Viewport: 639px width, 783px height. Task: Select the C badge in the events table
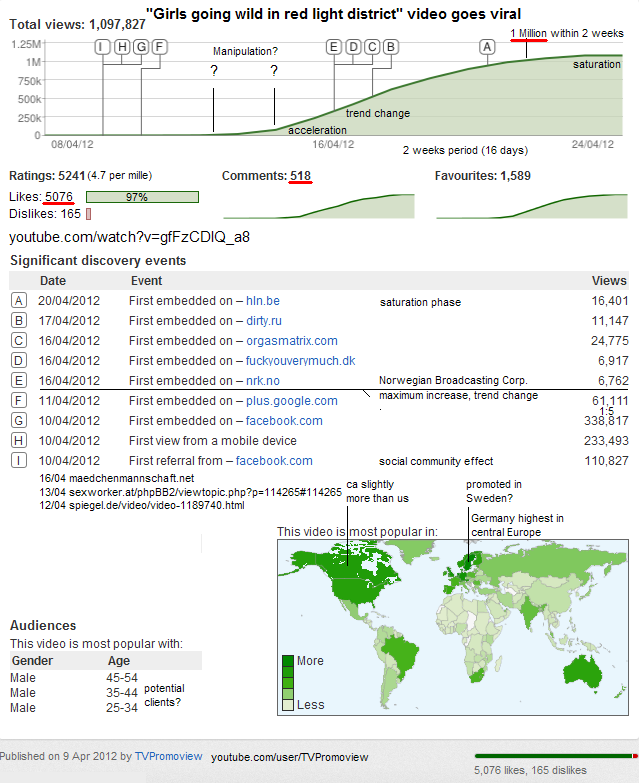18,341
